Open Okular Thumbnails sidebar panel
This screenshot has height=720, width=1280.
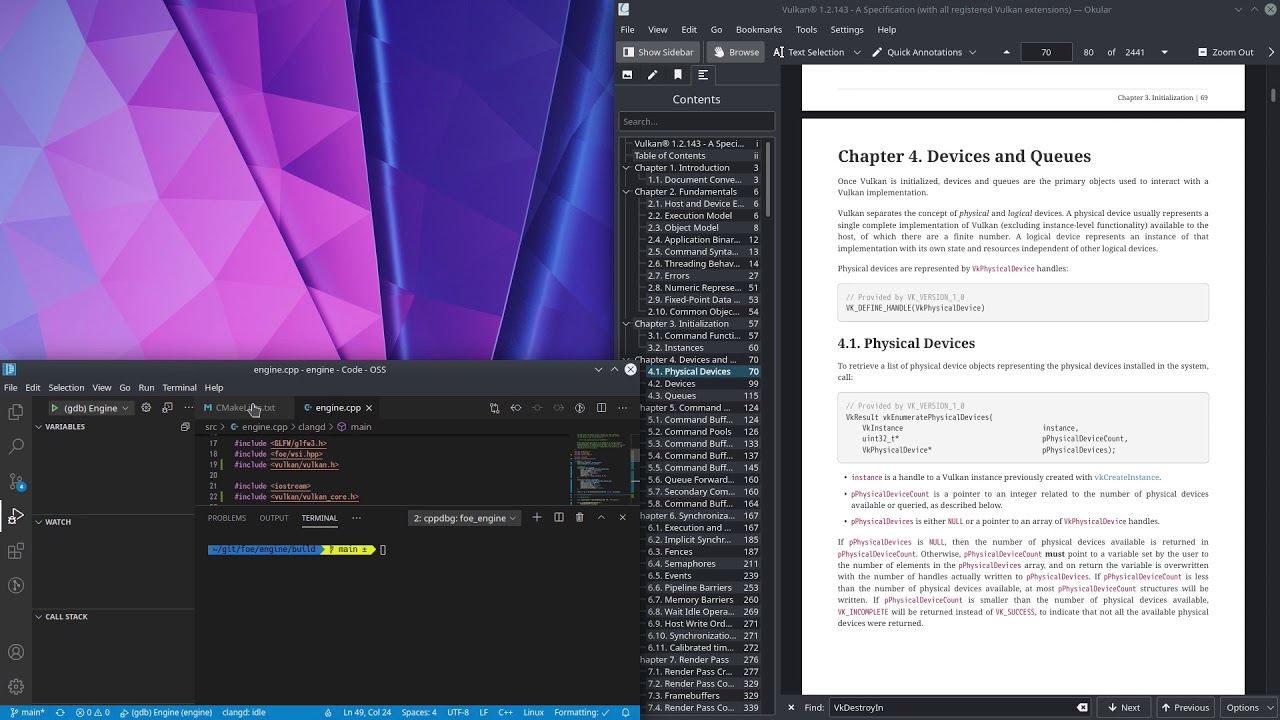pyautogui.click(x=627, y=75)
